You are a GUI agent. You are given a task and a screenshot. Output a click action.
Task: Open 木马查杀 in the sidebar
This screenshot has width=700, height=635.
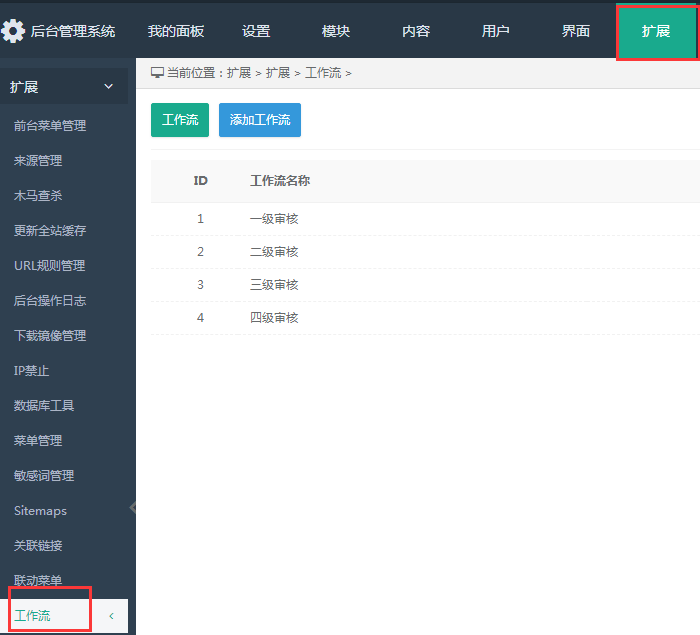point(38,196)
